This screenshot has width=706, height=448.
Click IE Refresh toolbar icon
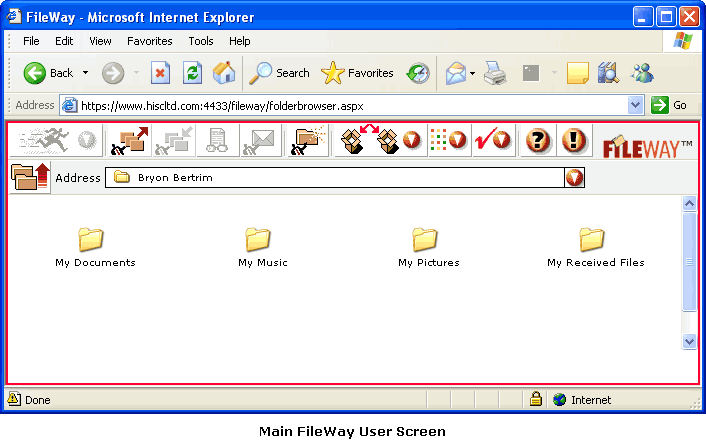[192, 72]
